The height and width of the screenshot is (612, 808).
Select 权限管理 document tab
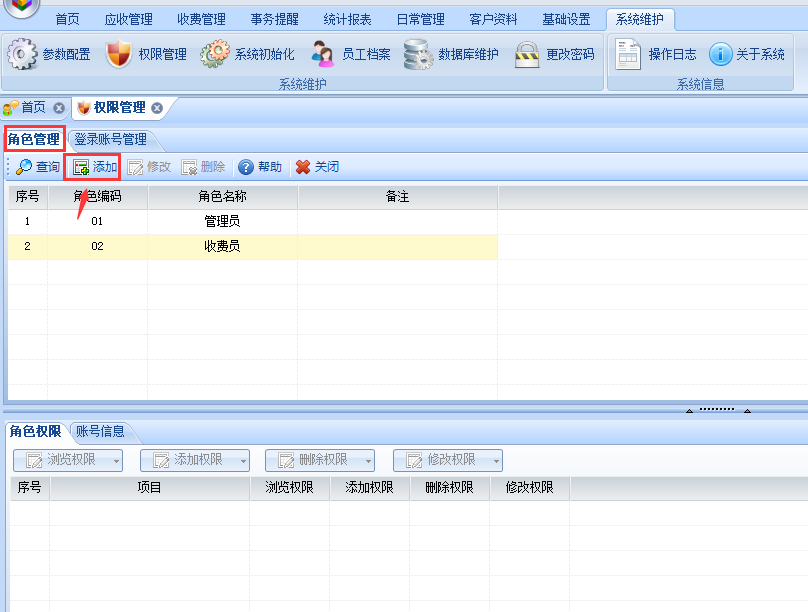point(120,107)
